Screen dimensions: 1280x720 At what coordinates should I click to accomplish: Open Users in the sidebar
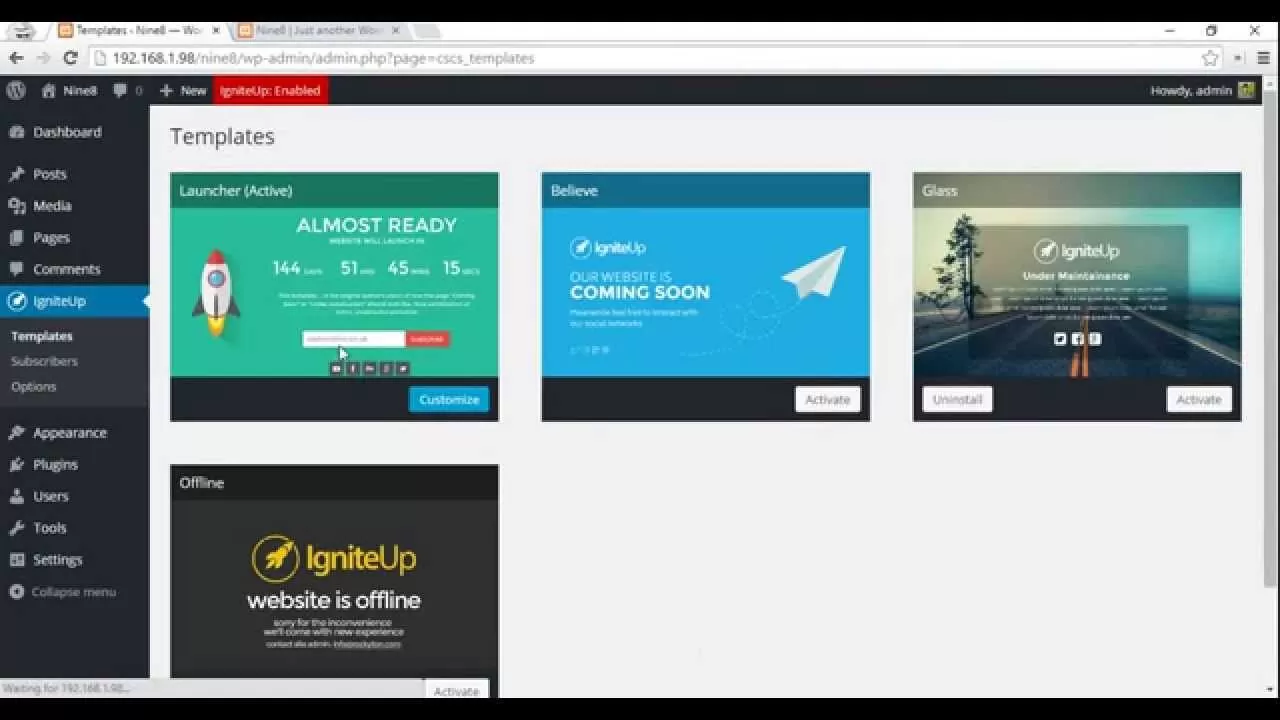tap(51, 496)
